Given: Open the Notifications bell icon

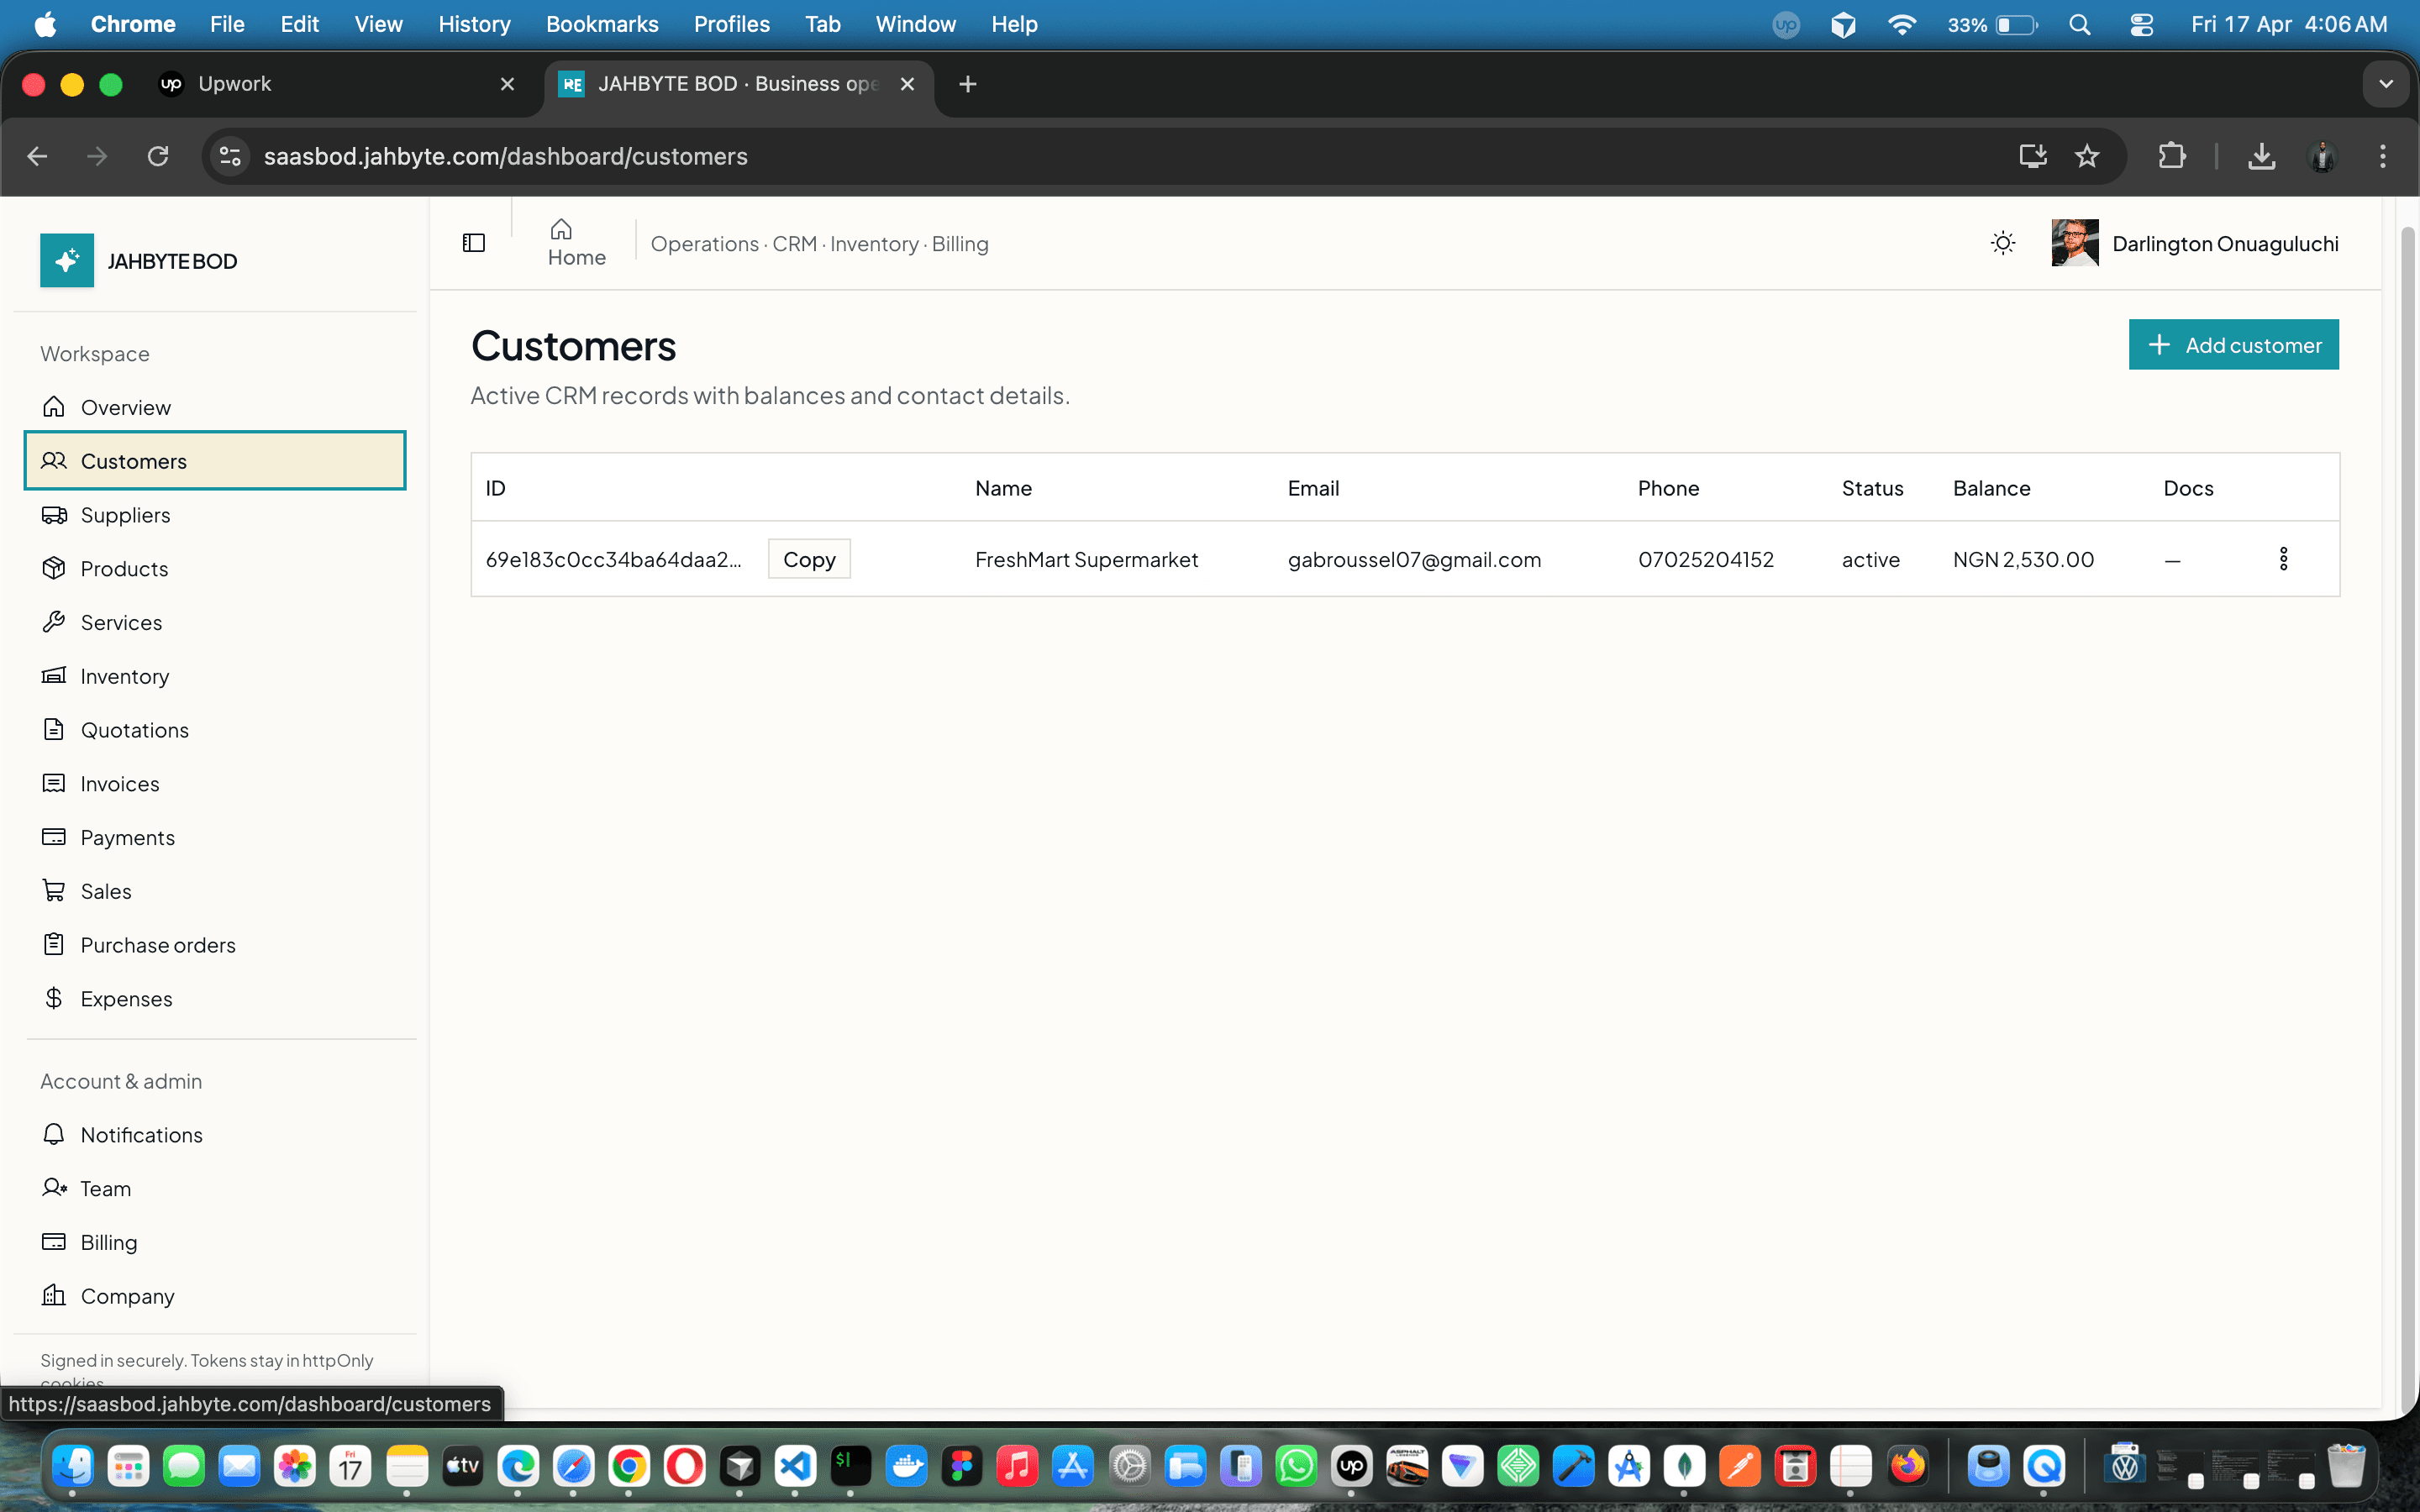Looking at the screenshot, I should point(55,1135).
